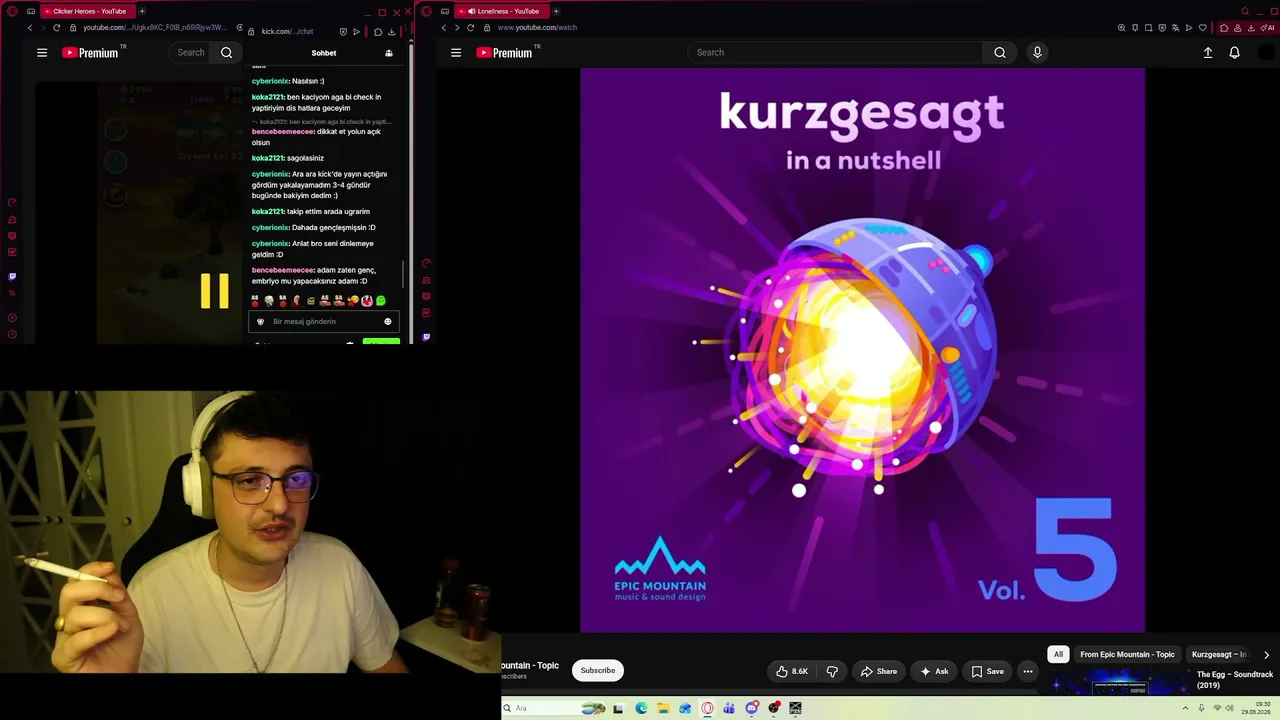The width and height of the screenshot is (1280, 720).
Task: Show hidden system tray icons
Action: tap(1186, 708)
